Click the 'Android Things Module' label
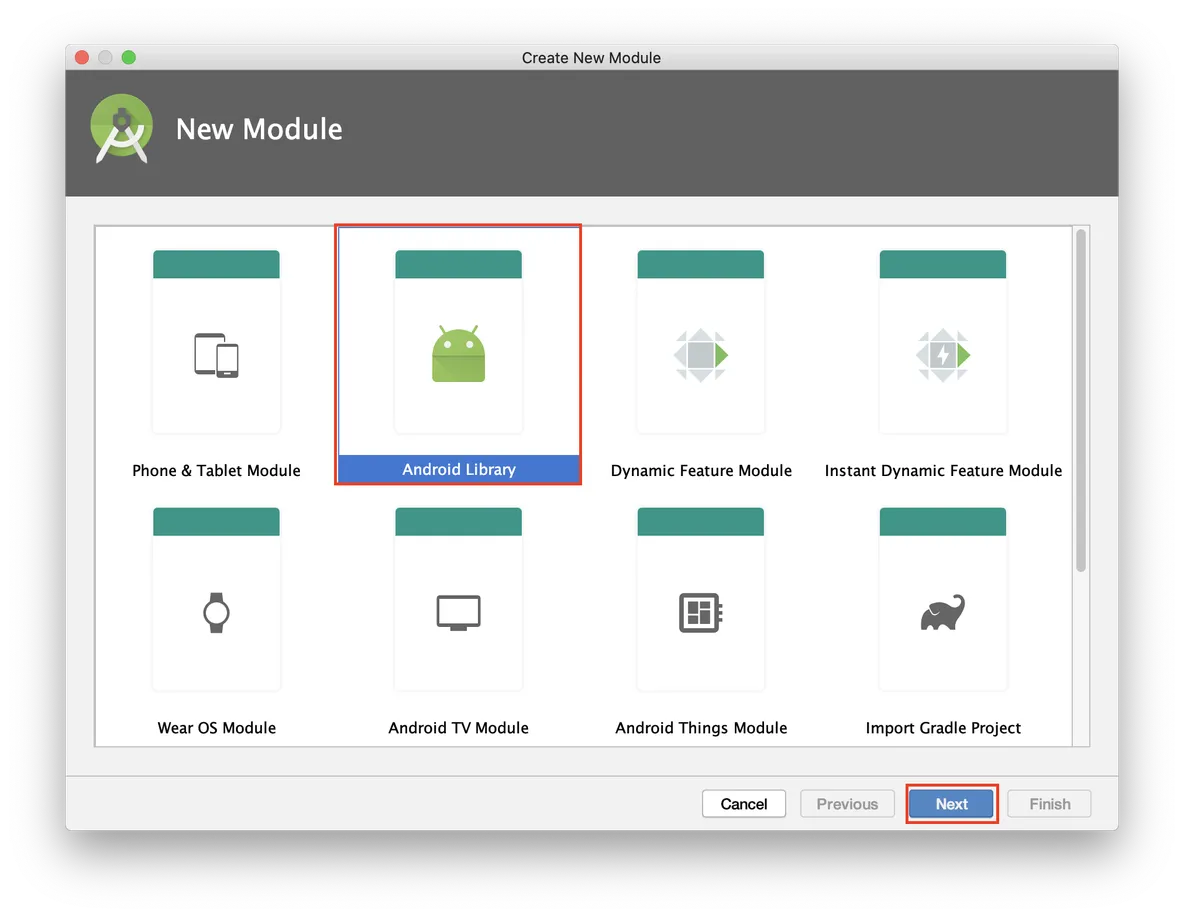 pyautogui.click(x=701, y=728)
